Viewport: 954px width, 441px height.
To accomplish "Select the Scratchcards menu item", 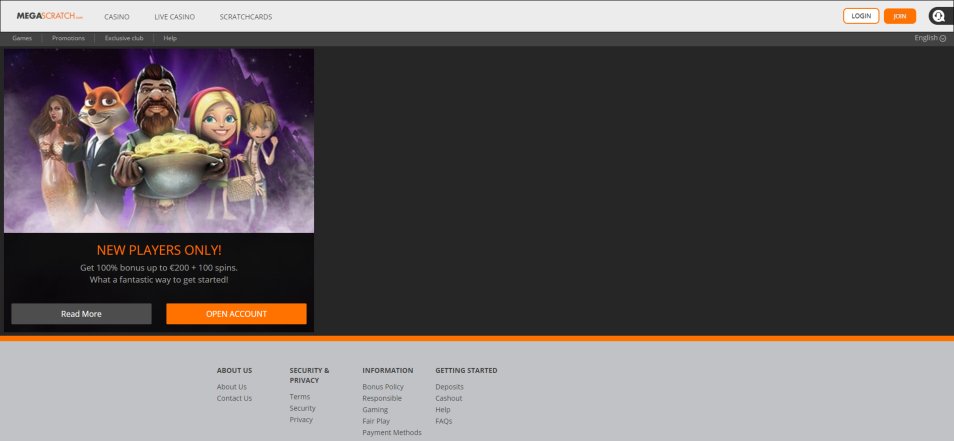I will (x=246, y=17).
